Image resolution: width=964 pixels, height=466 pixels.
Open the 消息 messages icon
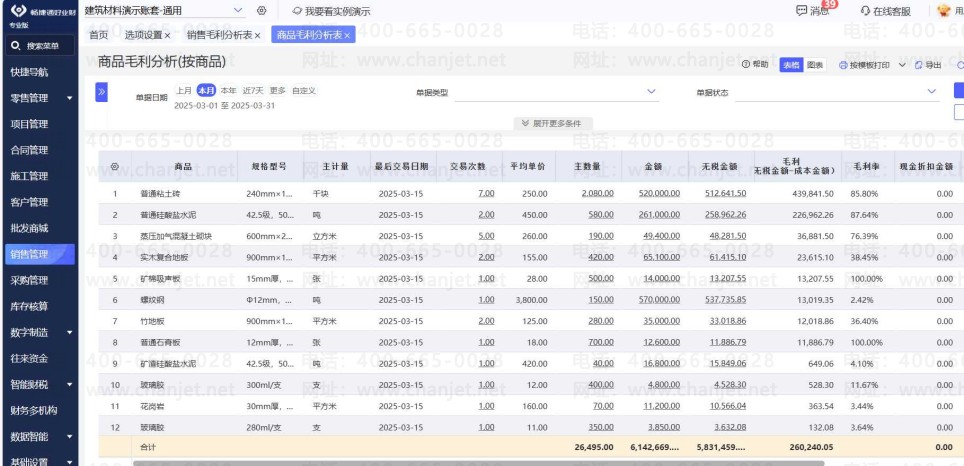[x=801, y=10]
